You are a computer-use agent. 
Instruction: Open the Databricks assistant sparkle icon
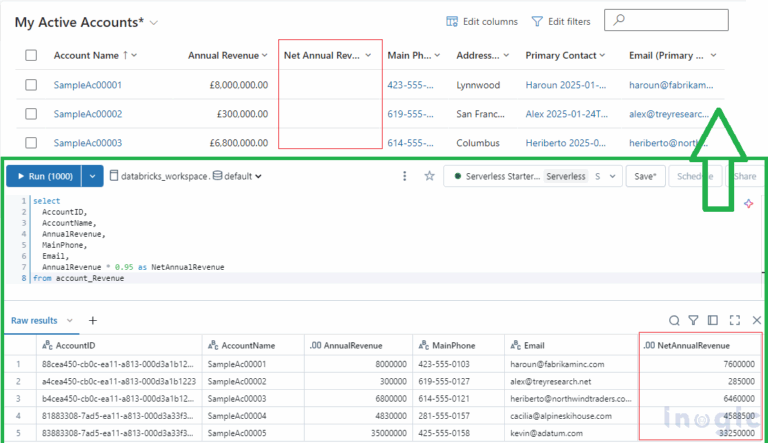[x=748, y=204]
